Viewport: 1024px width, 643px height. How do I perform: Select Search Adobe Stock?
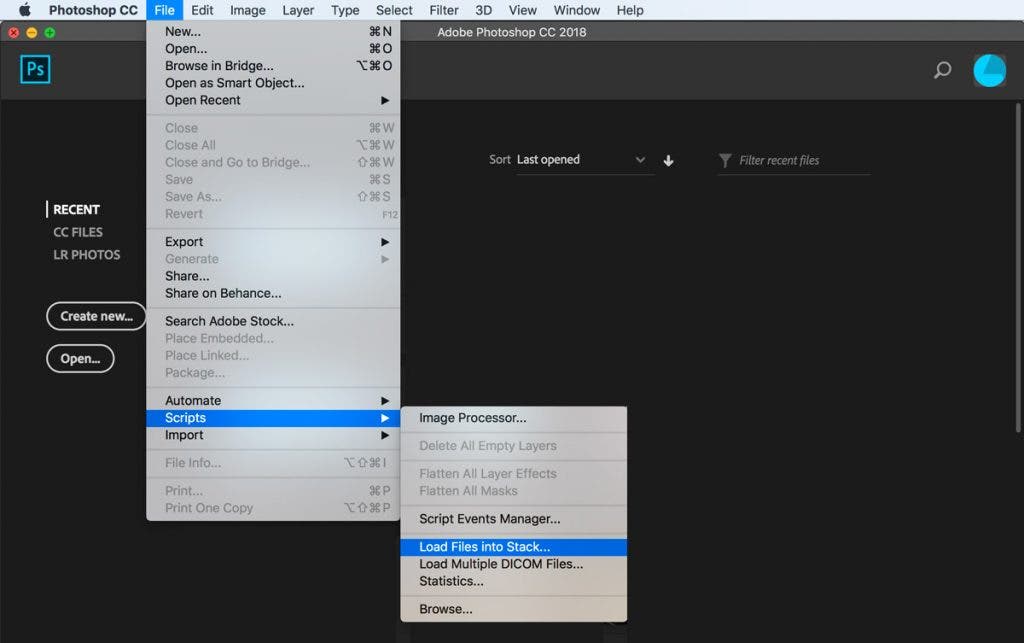[228, 321]
